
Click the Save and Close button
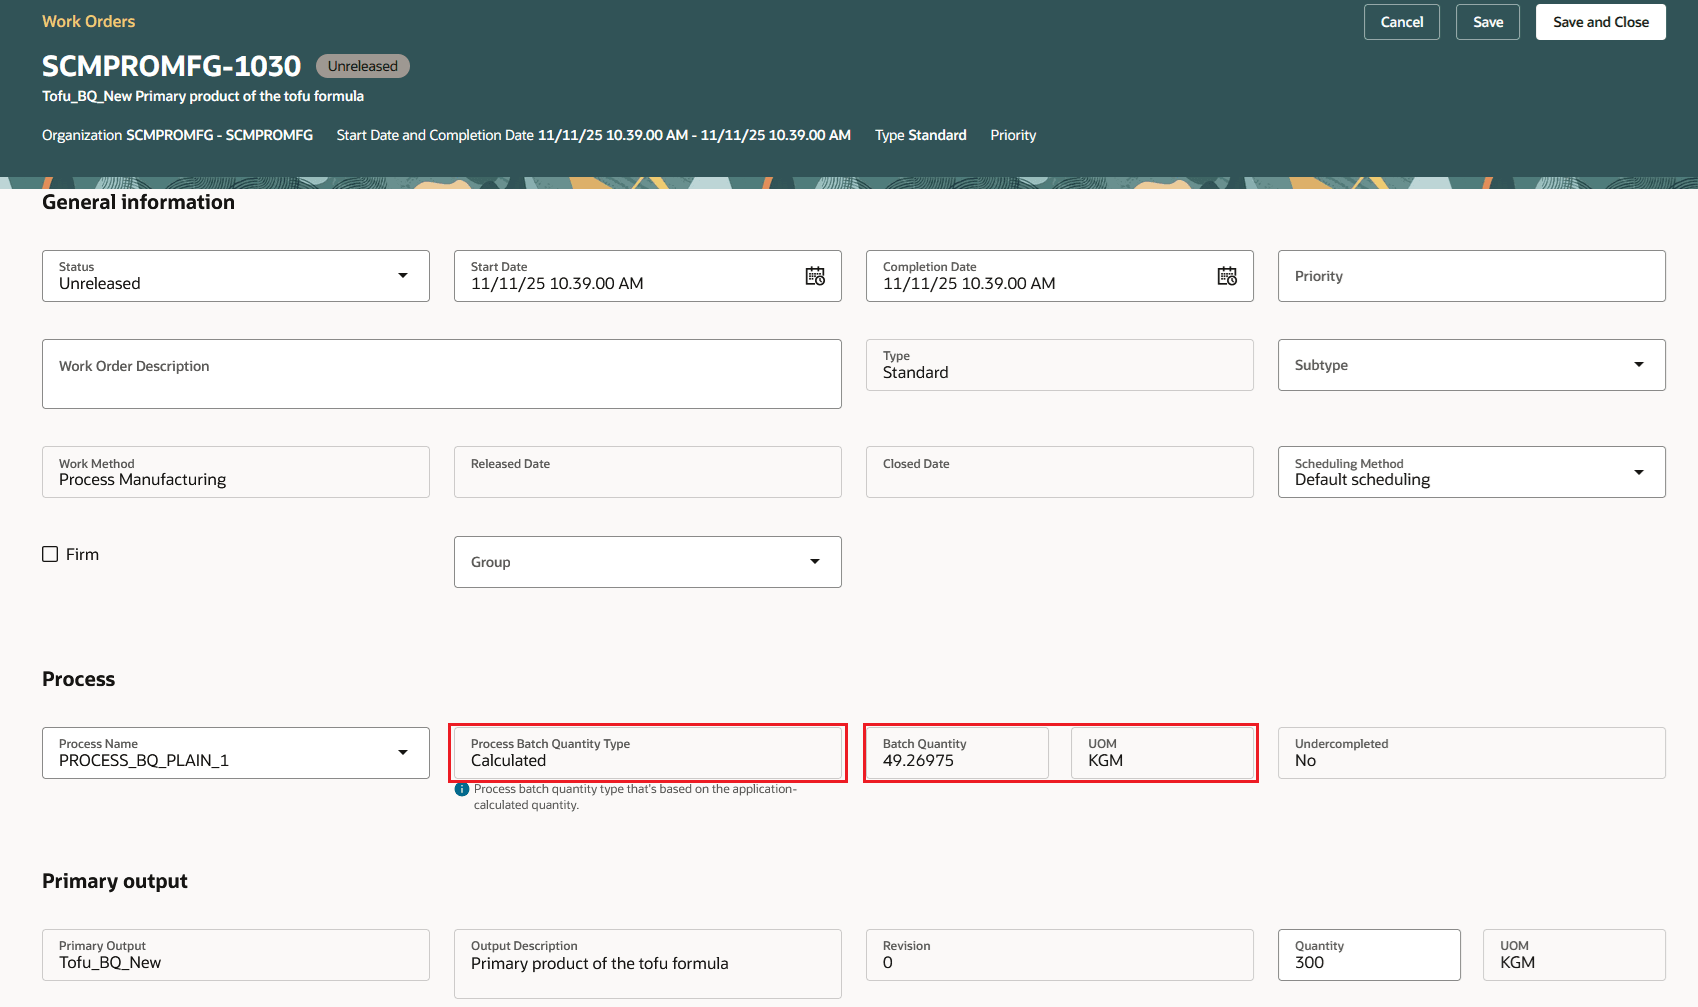pyautogui.click(x=1600, y=21)
